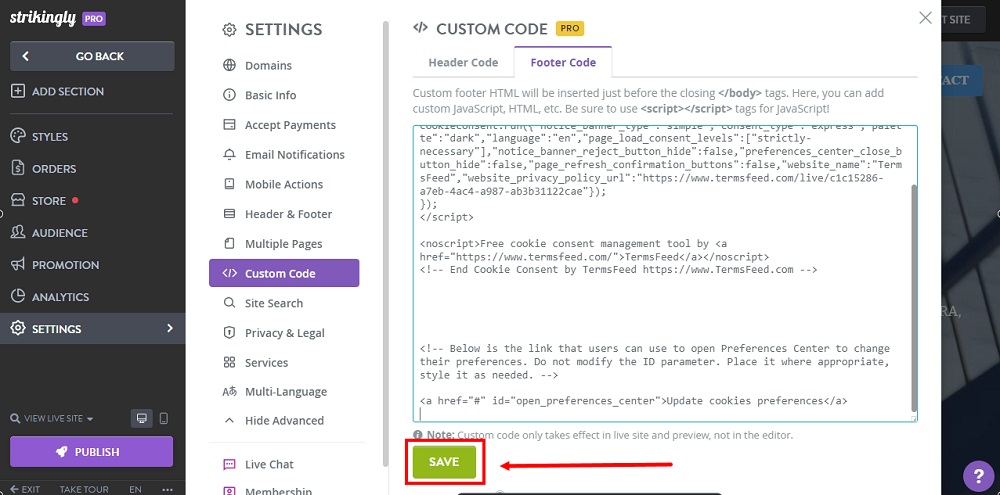Screen dimensions: 1000x495
Task: Switch to the Footer Code tab
Action: 563,63
